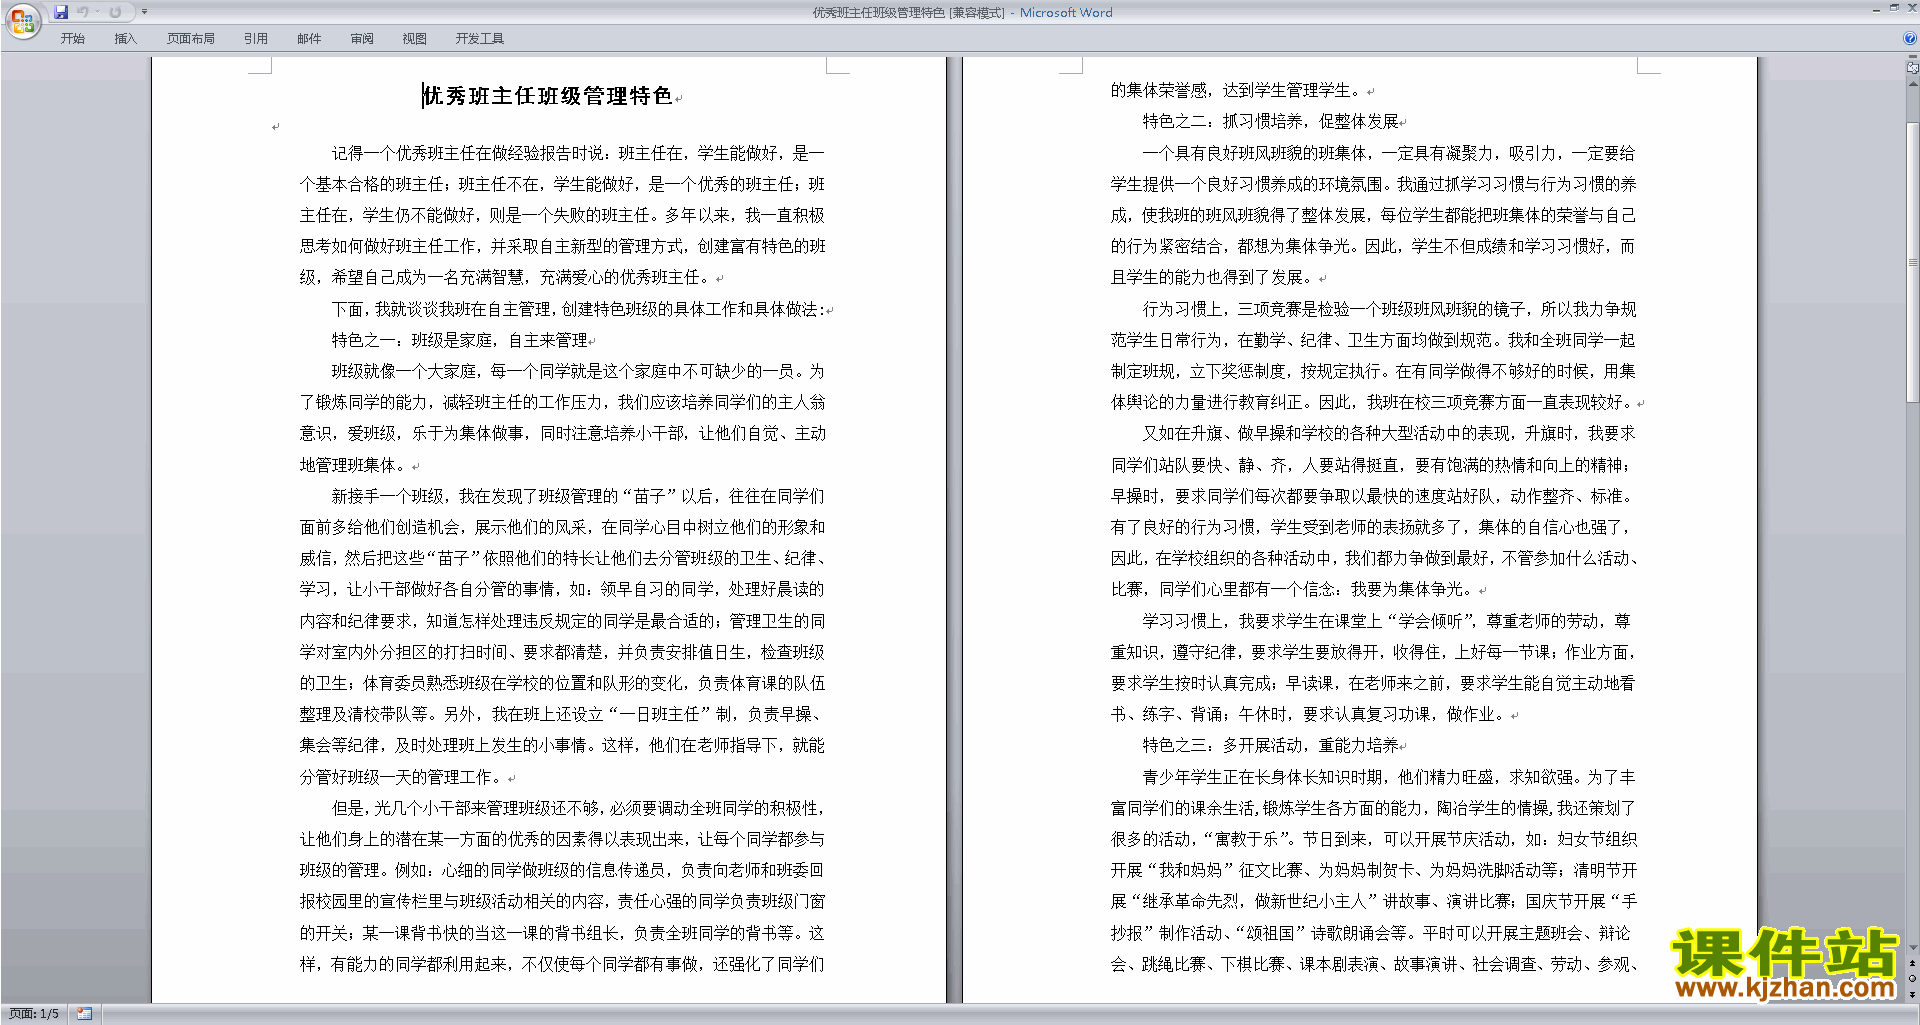Open the 开发工具 tab

(x=480, y=38)
